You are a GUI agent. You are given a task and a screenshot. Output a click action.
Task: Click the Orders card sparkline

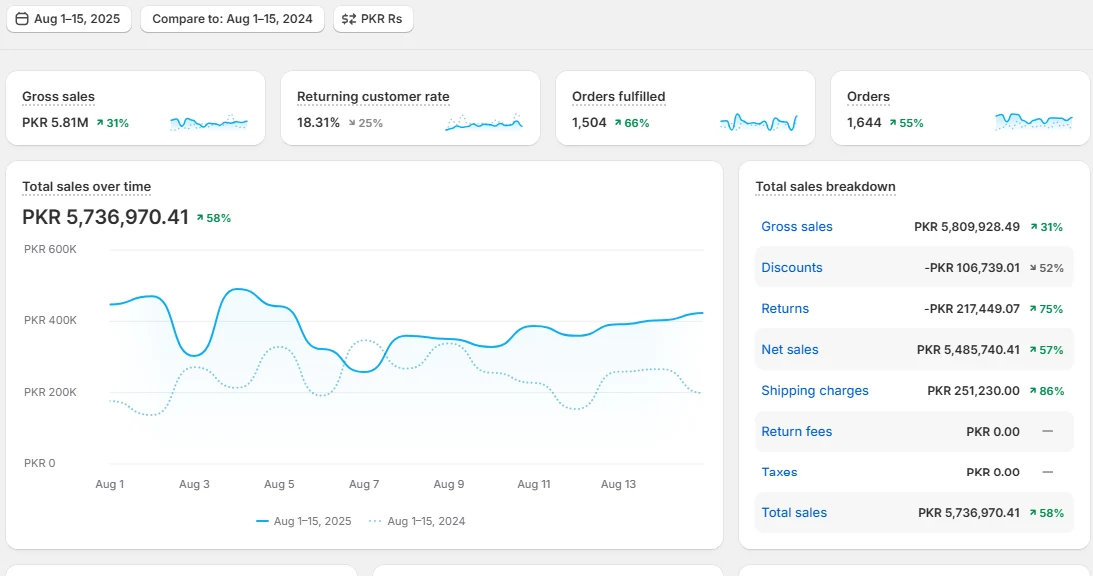click(1034, 121)
